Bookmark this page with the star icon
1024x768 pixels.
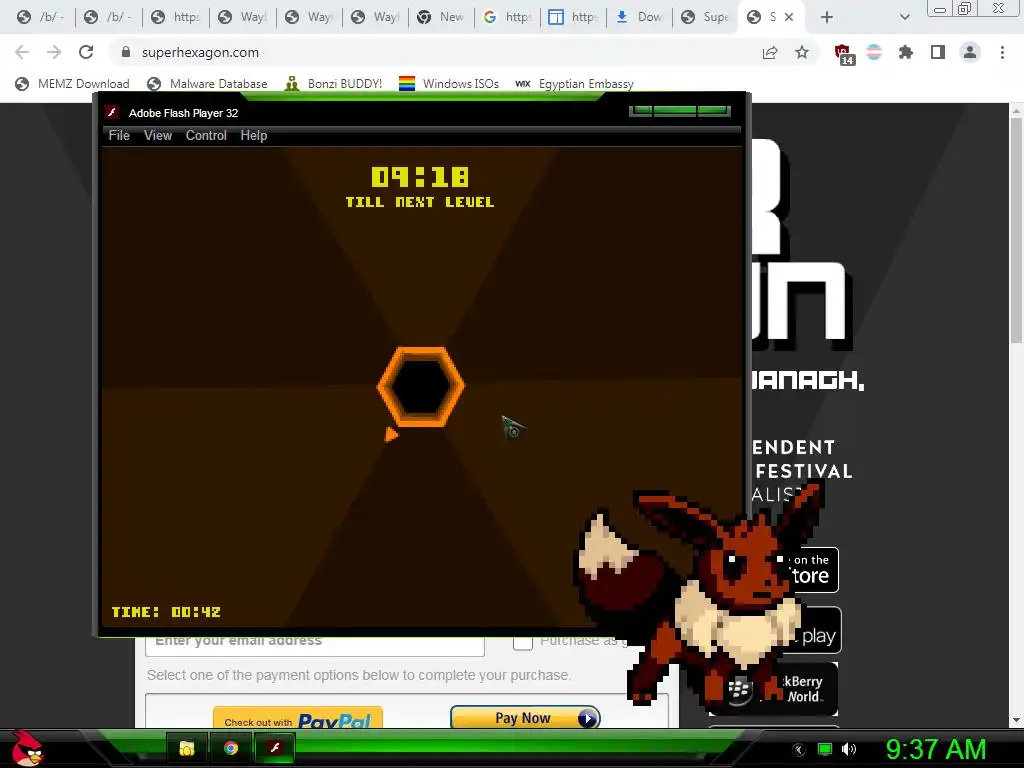[x=802, y=52]
